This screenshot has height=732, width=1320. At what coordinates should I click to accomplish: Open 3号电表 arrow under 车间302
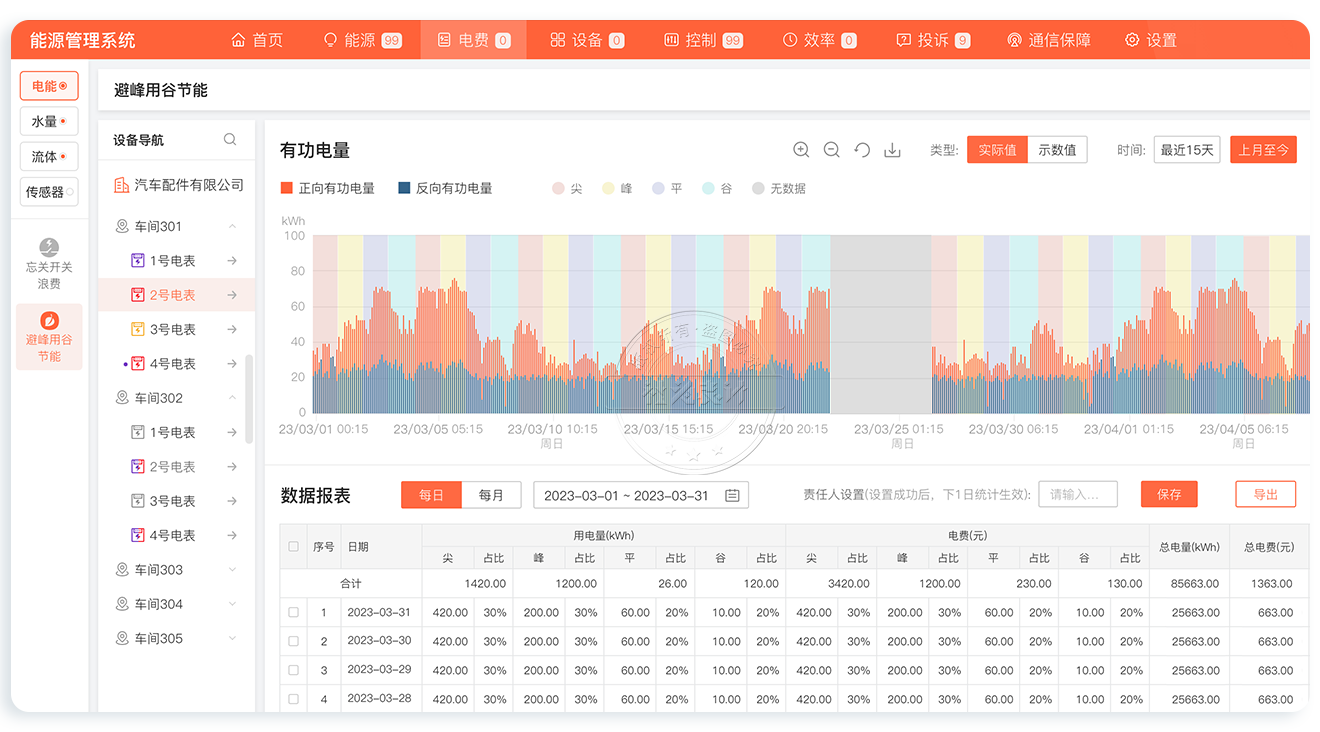[x=232, y=501]
